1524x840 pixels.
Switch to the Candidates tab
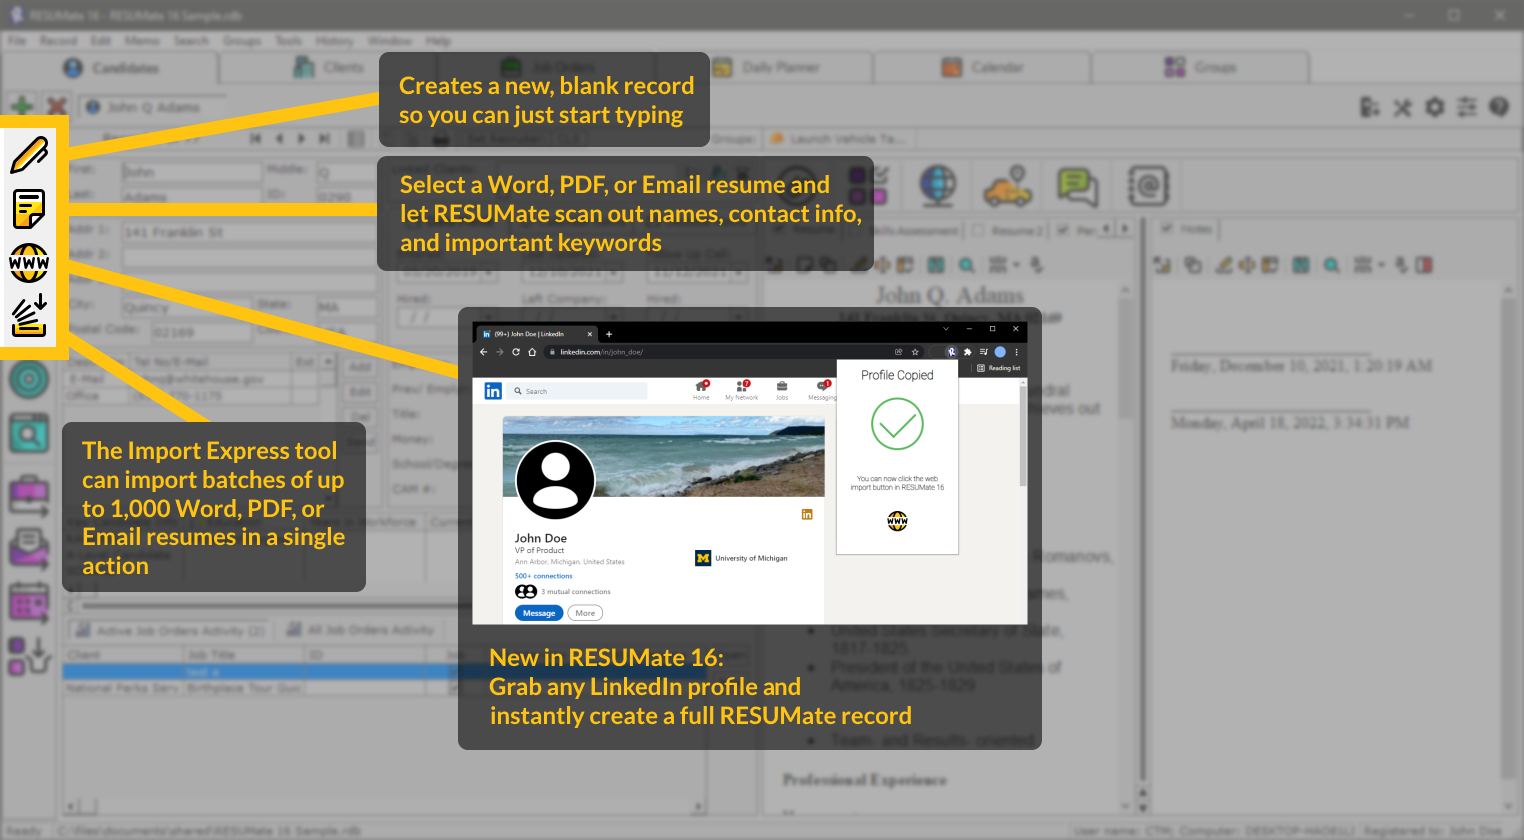[110, 68]
